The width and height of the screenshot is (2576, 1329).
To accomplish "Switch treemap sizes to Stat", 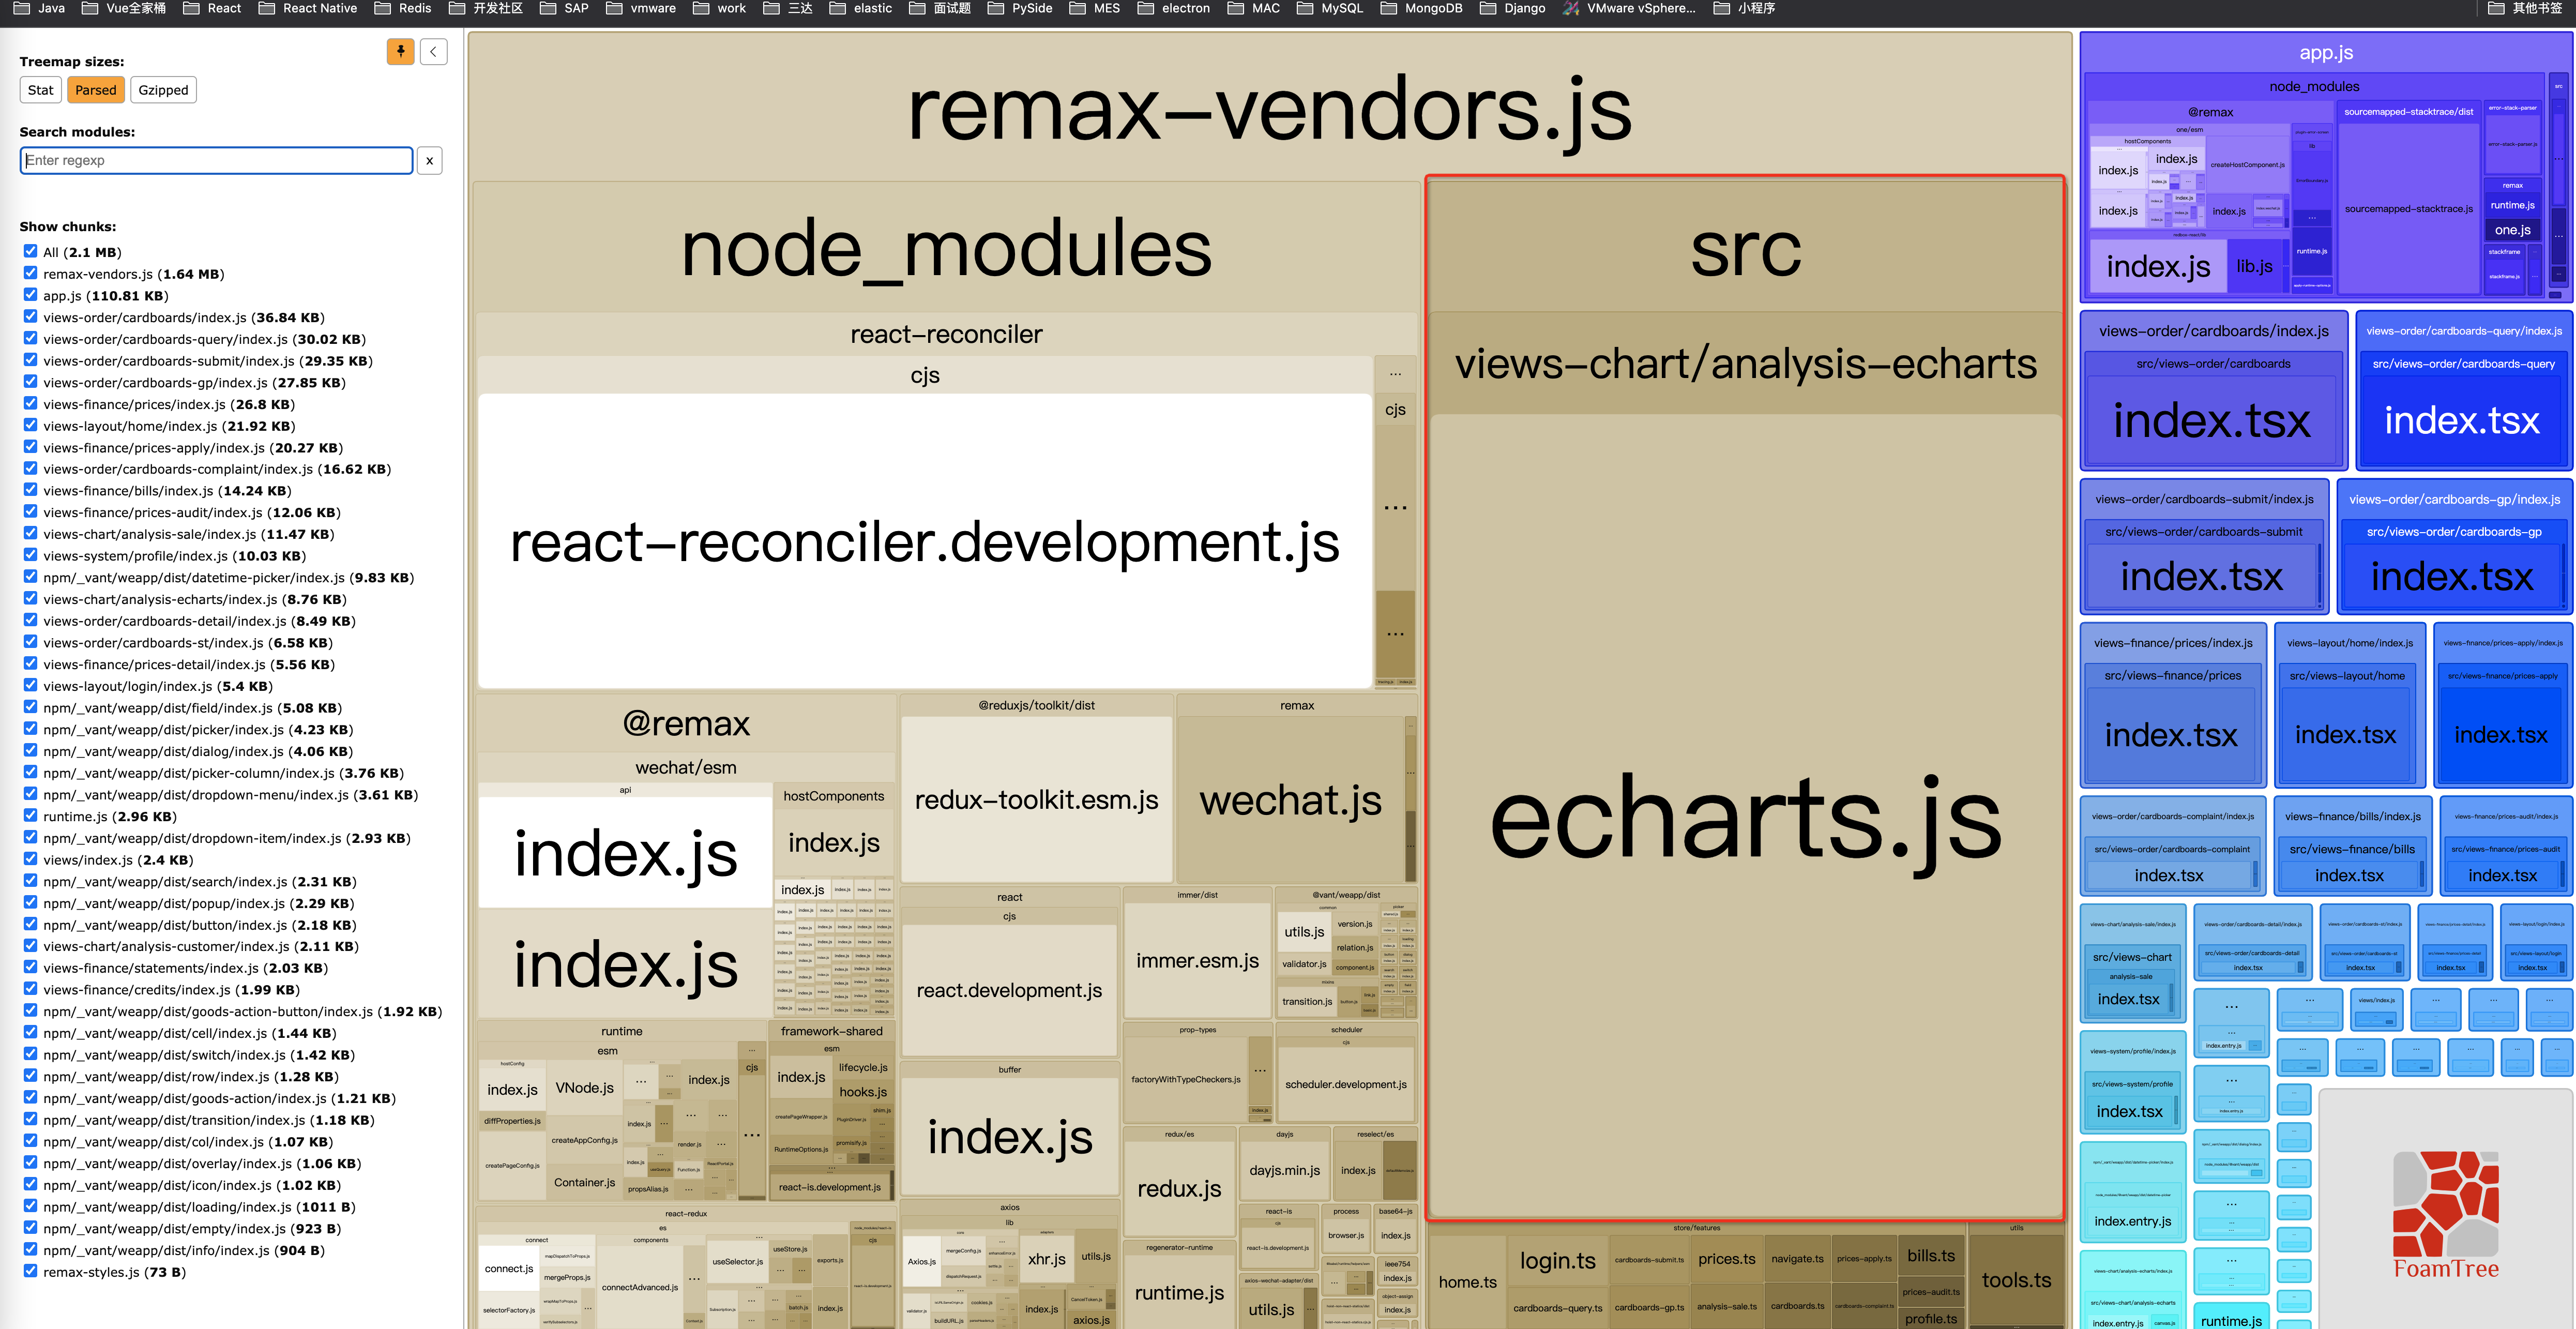I will click(x=40, y=90).
